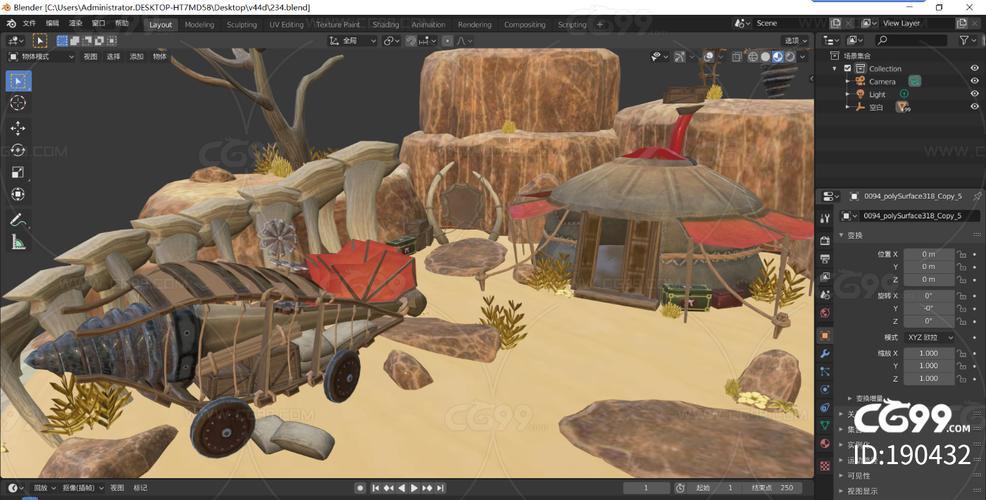Open the Modifier wrench properties tab
Screen dimensions: 986x500
click(825, 354)
